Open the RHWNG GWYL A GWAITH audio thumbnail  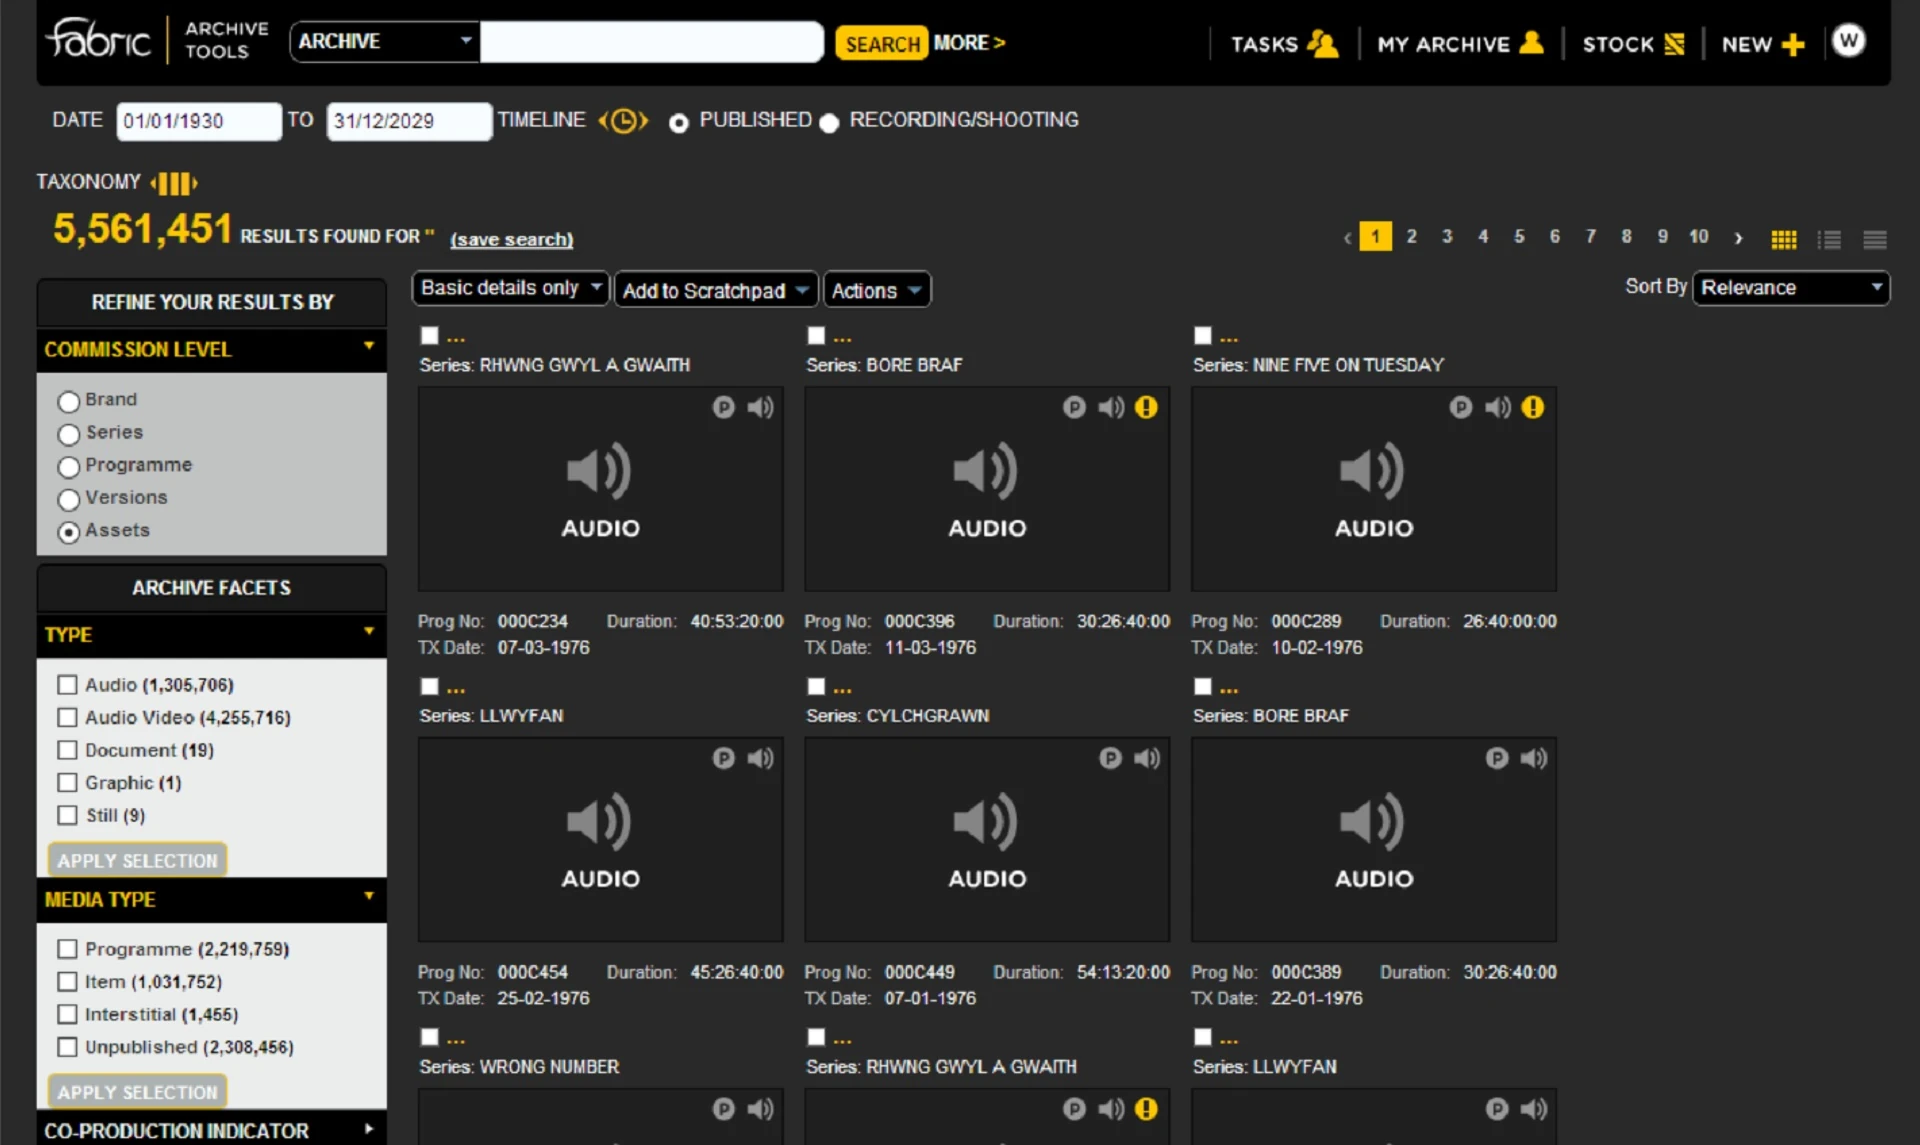click(600, 489)
